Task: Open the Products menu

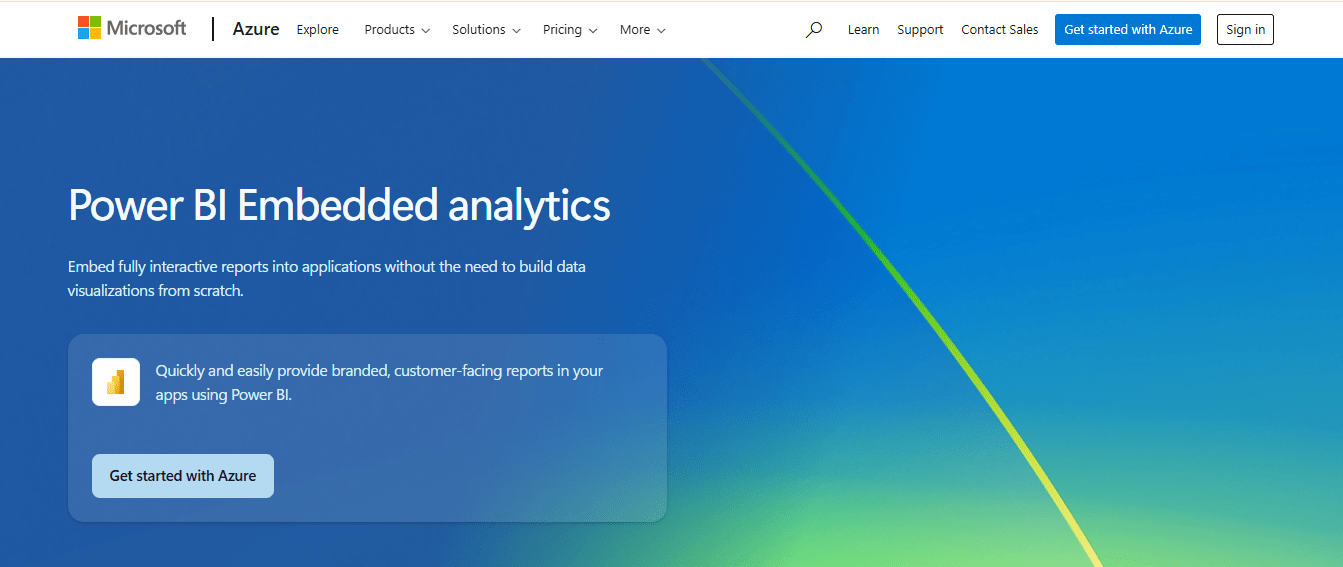Action: click(396, 30)
